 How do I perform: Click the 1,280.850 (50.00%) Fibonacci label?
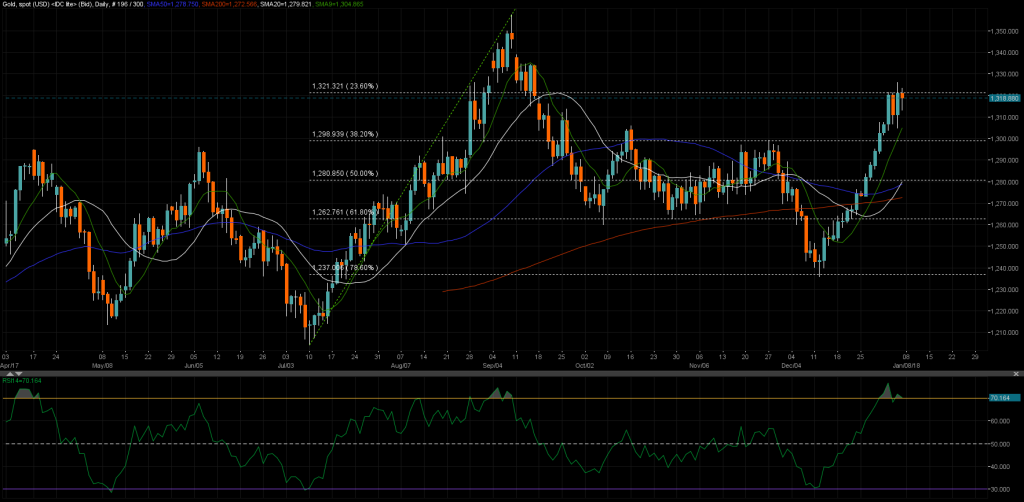pos(344,174)
